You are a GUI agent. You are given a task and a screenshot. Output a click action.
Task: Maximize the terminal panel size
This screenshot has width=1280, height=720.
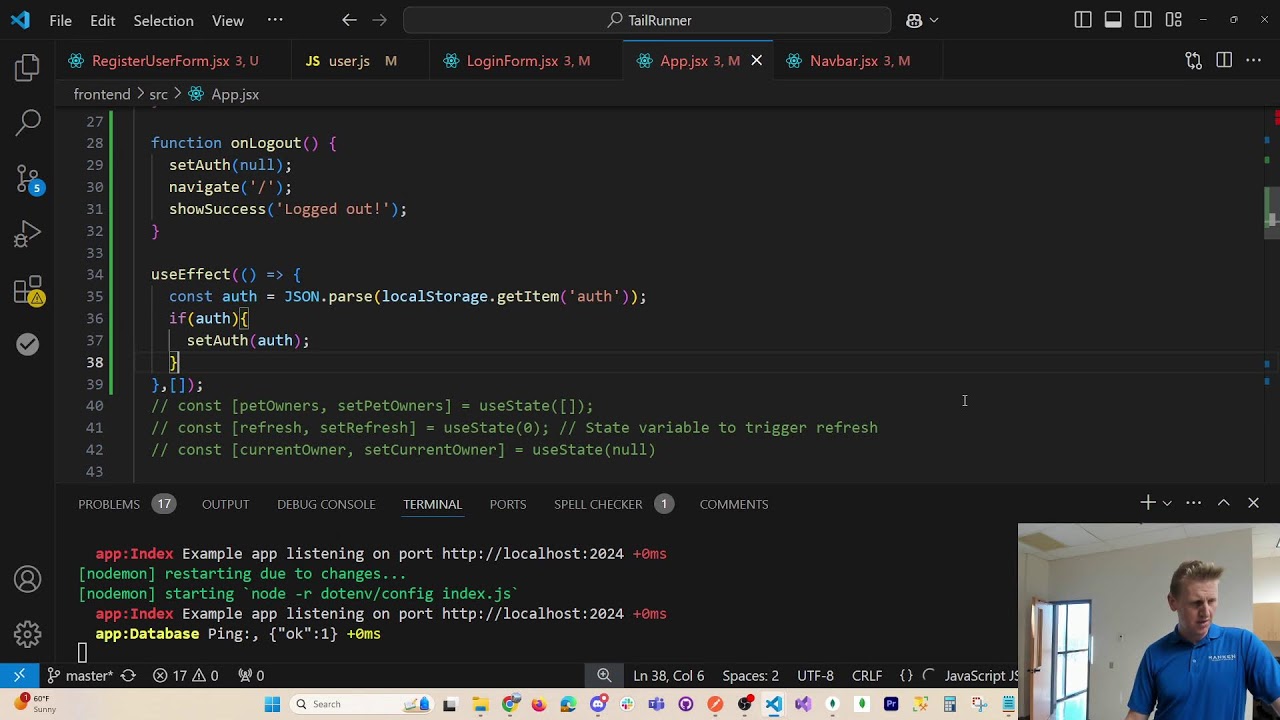1223,503
